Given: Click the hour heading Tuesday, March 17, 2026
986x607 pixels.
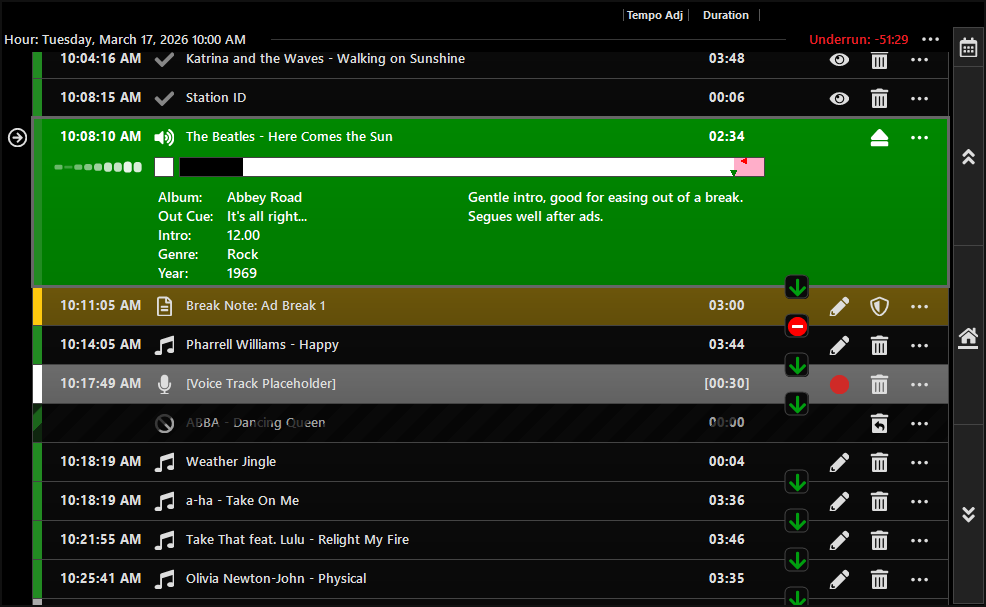Looking at the screenshot, I should tap(125, 40).
